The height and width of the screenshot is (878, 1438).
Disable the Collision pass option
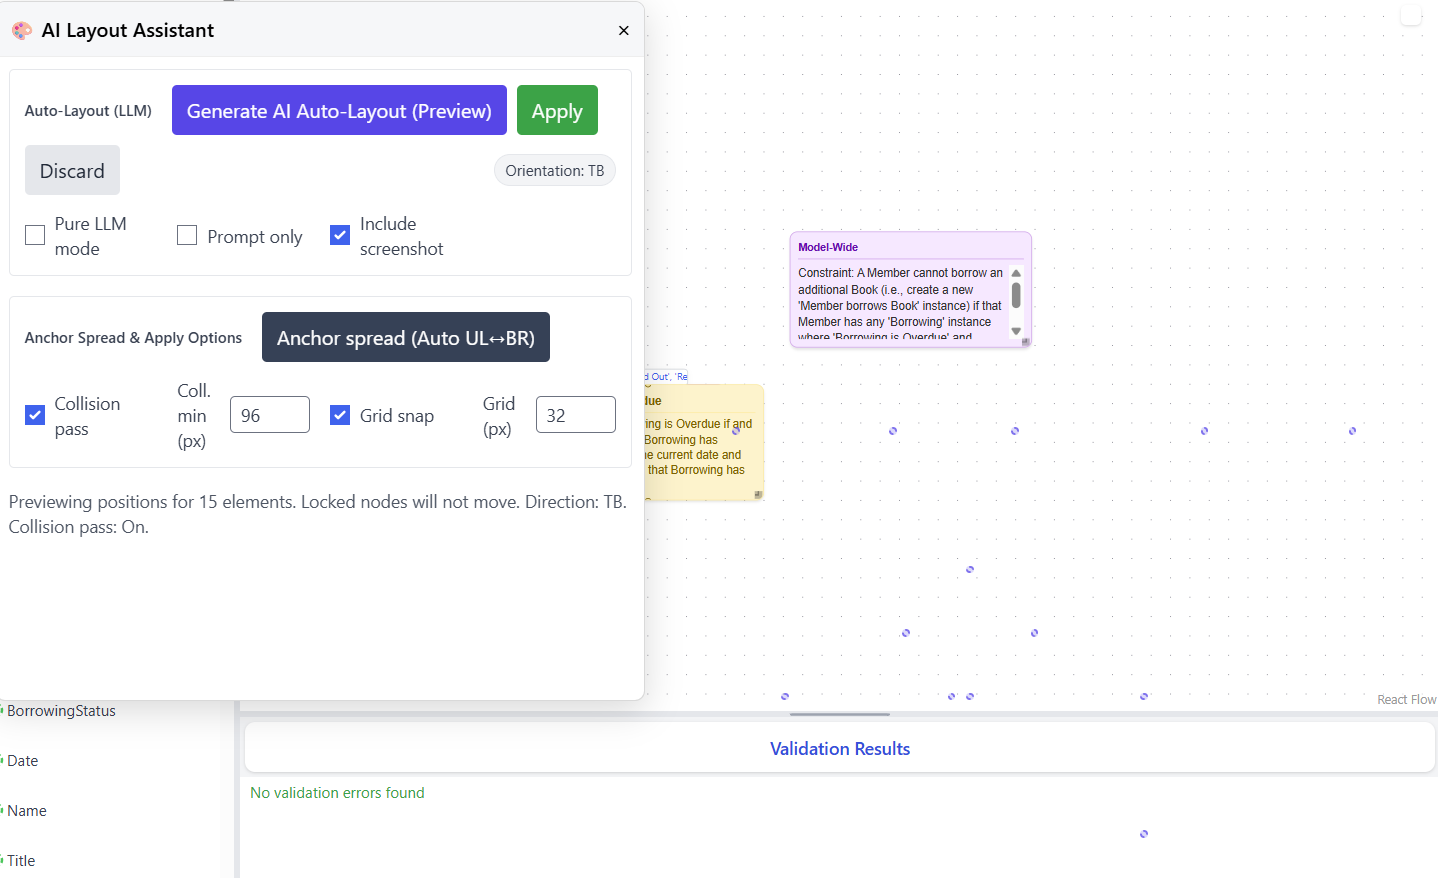click(x=34, y=414)
